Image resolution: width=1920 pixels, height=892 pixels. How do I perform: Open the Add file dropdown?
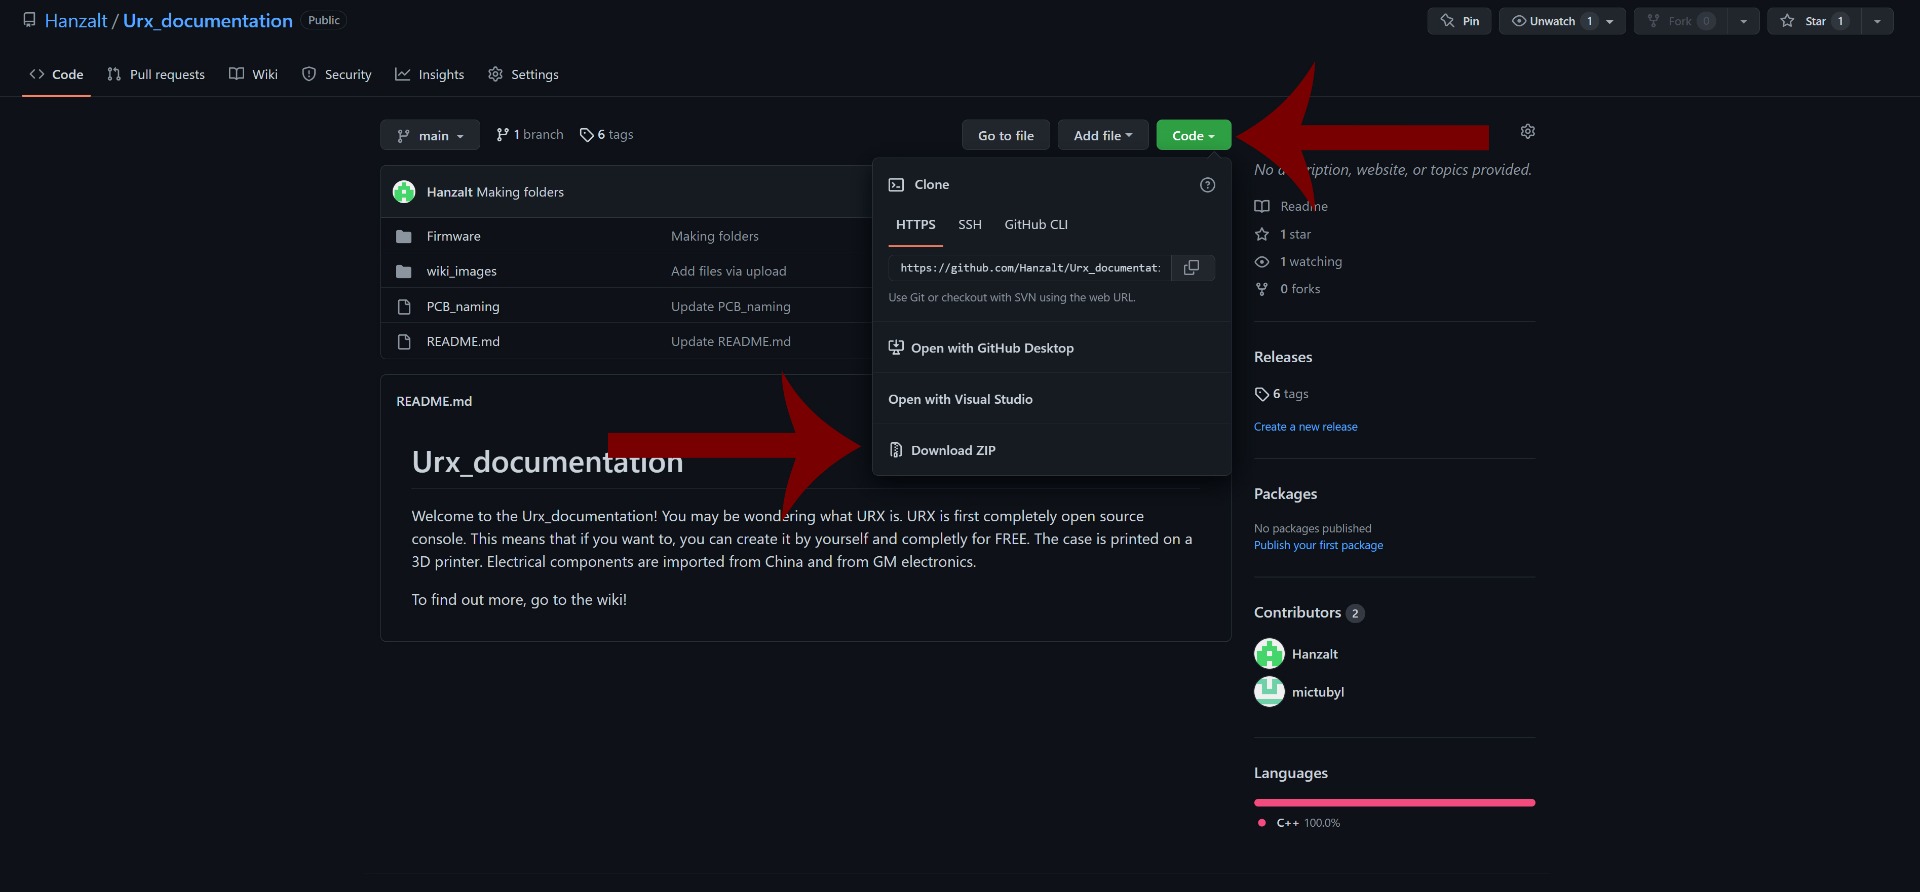(1102, 136)
